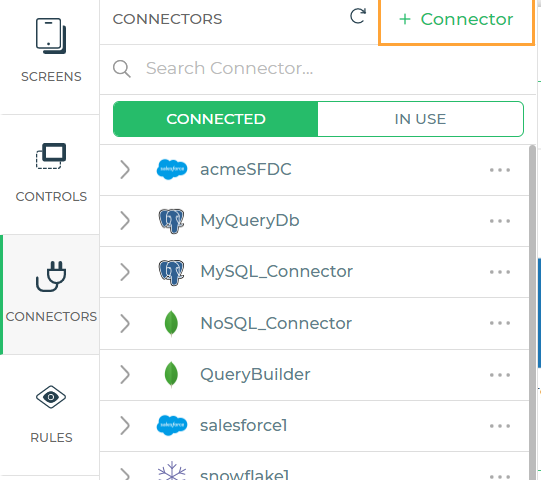Refresh the connectors list
The height and width of the screenshot is (480, 541).
tap(357, 16)
